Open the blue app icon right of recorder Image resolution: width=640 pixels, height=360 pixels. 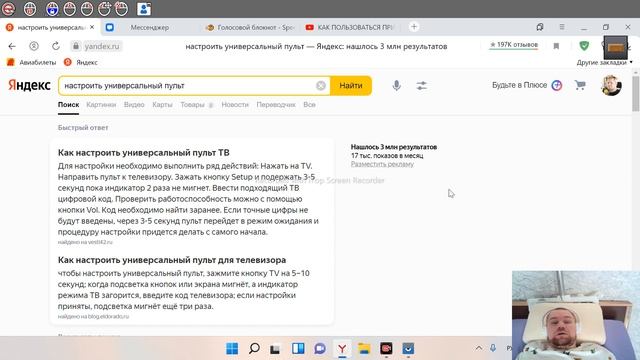coord(408,349)
